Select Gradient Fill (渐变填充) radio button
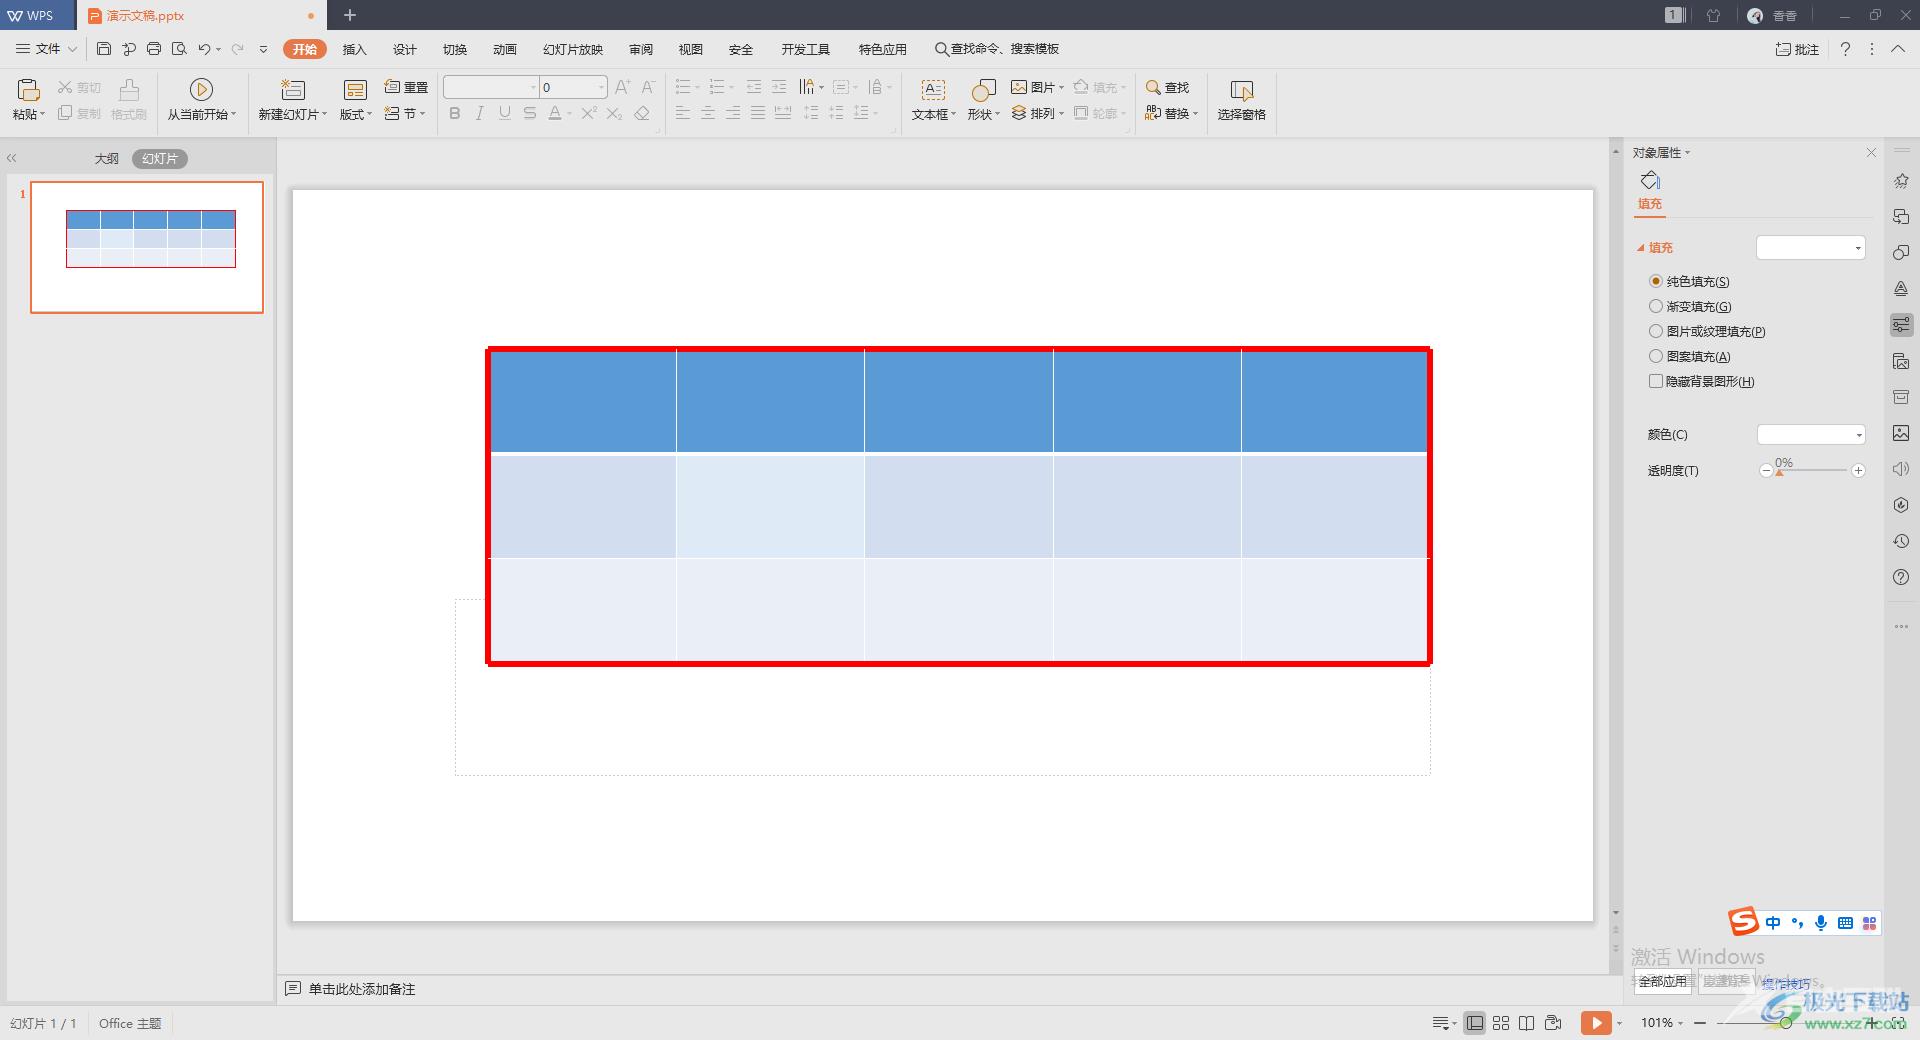The image size is (1920, 1040). pos(1655,306)
